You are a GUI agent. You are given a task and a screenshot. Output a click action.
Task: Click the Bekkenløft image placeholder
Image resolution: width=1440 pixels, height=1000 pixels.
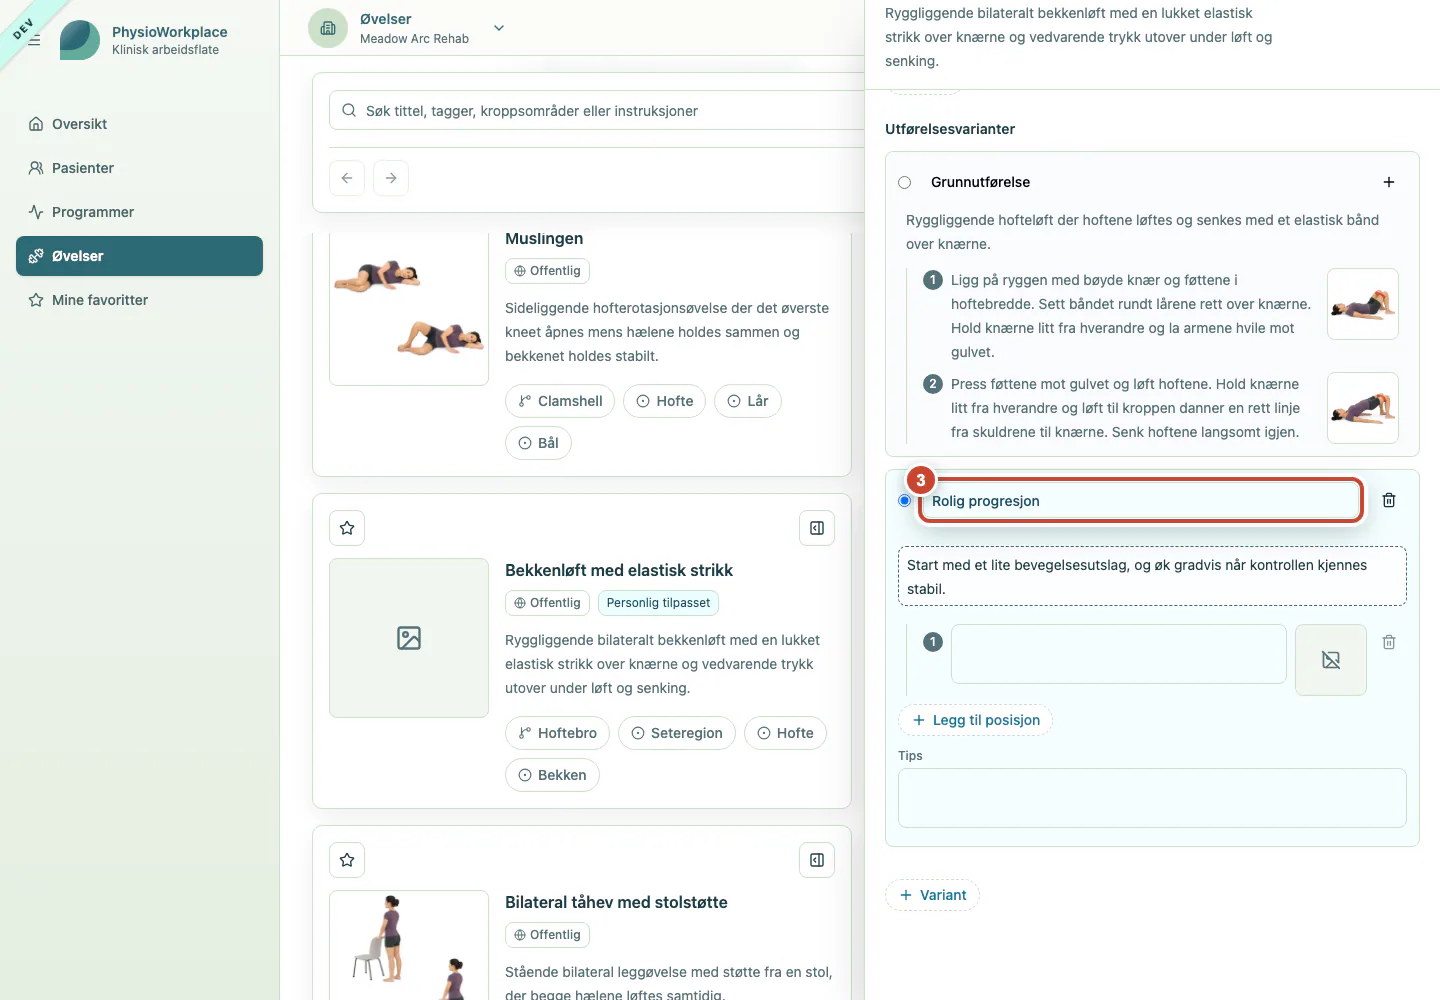click(x=409, y=638)
